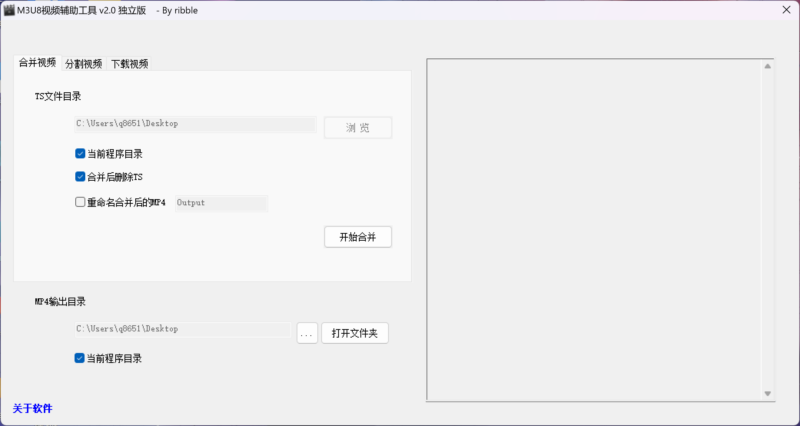Click the log scrollbar up arrow
Viewport: 800px width, 426px height.
pos(767,67)
